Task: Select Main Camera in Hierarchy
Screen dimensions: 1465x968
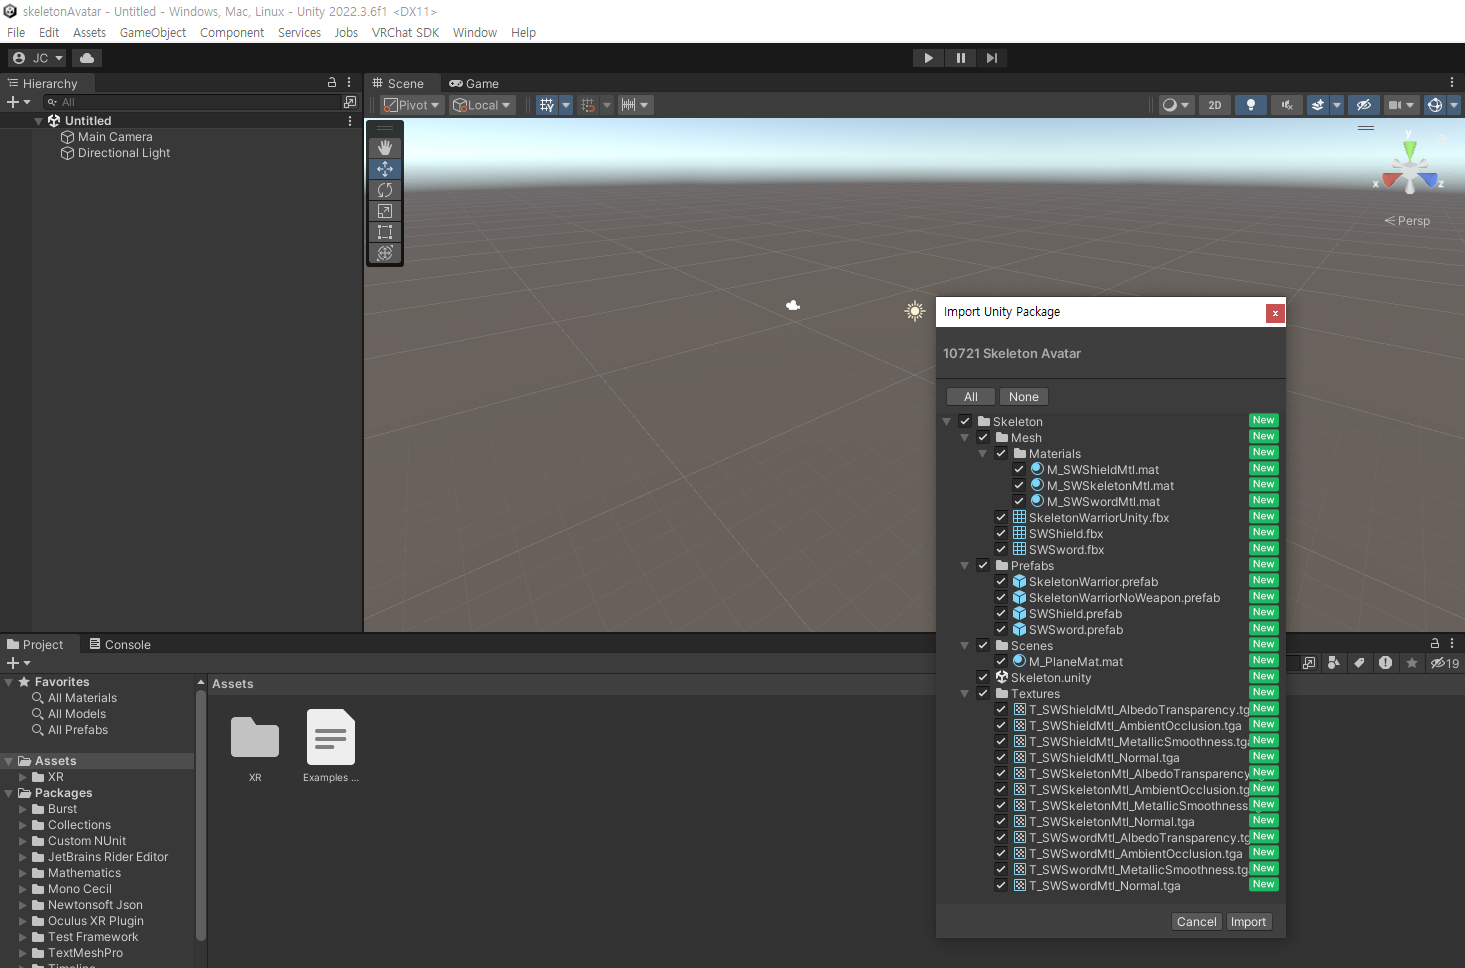Action: [115, 137]
